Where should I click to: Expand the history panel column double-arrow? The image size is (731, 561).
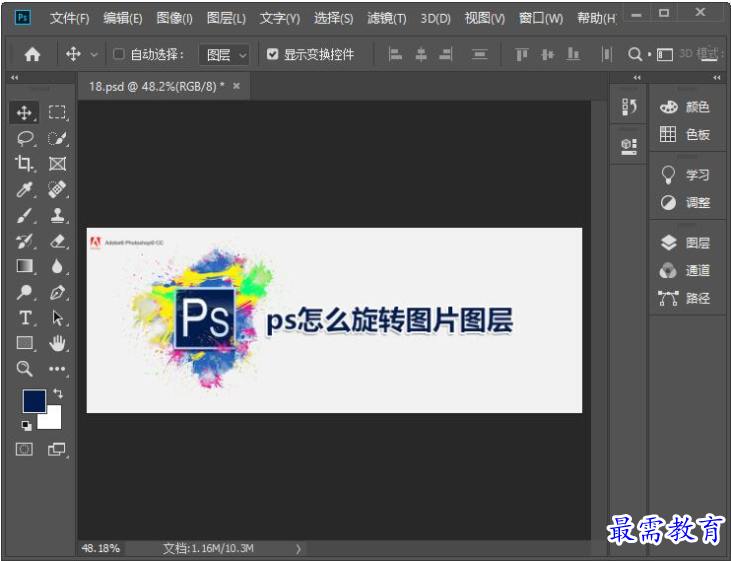(637, 77)
